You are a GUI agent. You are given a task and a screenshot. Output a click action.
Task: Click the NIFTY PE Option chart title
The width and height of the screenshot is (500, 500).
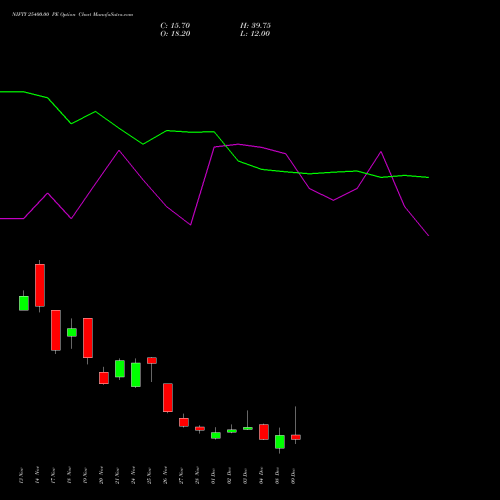pyautogui.click(x=72, y=14)
